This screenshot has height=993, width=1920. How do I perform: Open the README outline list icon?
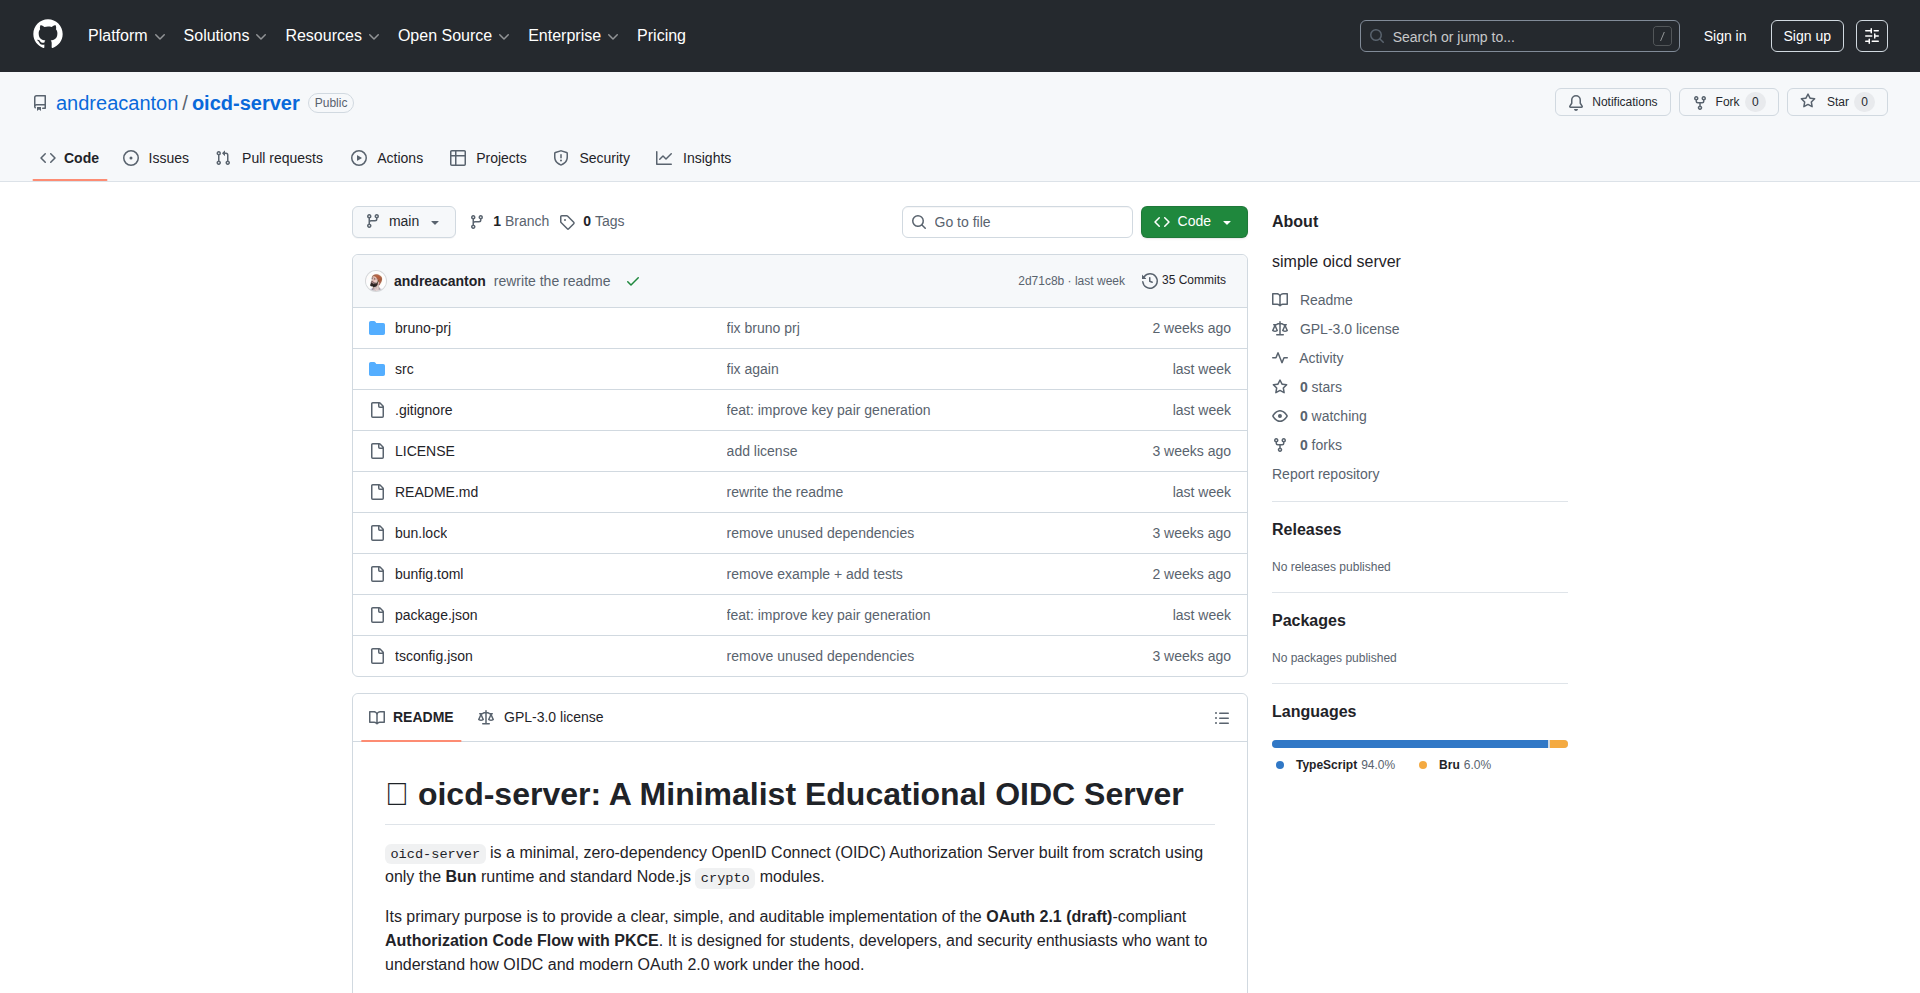(1221, 718)
